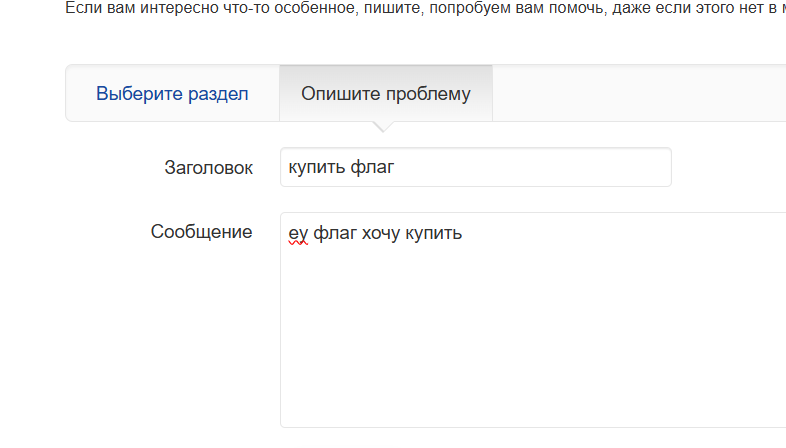
Task: Click the word купить in the message text
Action: 435,234
